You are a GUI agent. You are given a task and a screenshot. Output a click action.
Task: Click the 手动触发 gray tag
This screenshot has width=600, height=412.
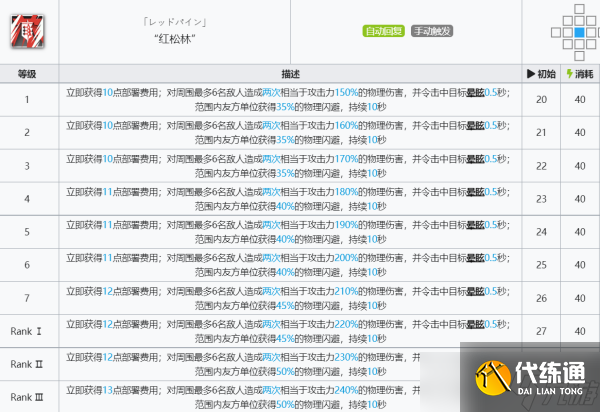click(432, 31)
